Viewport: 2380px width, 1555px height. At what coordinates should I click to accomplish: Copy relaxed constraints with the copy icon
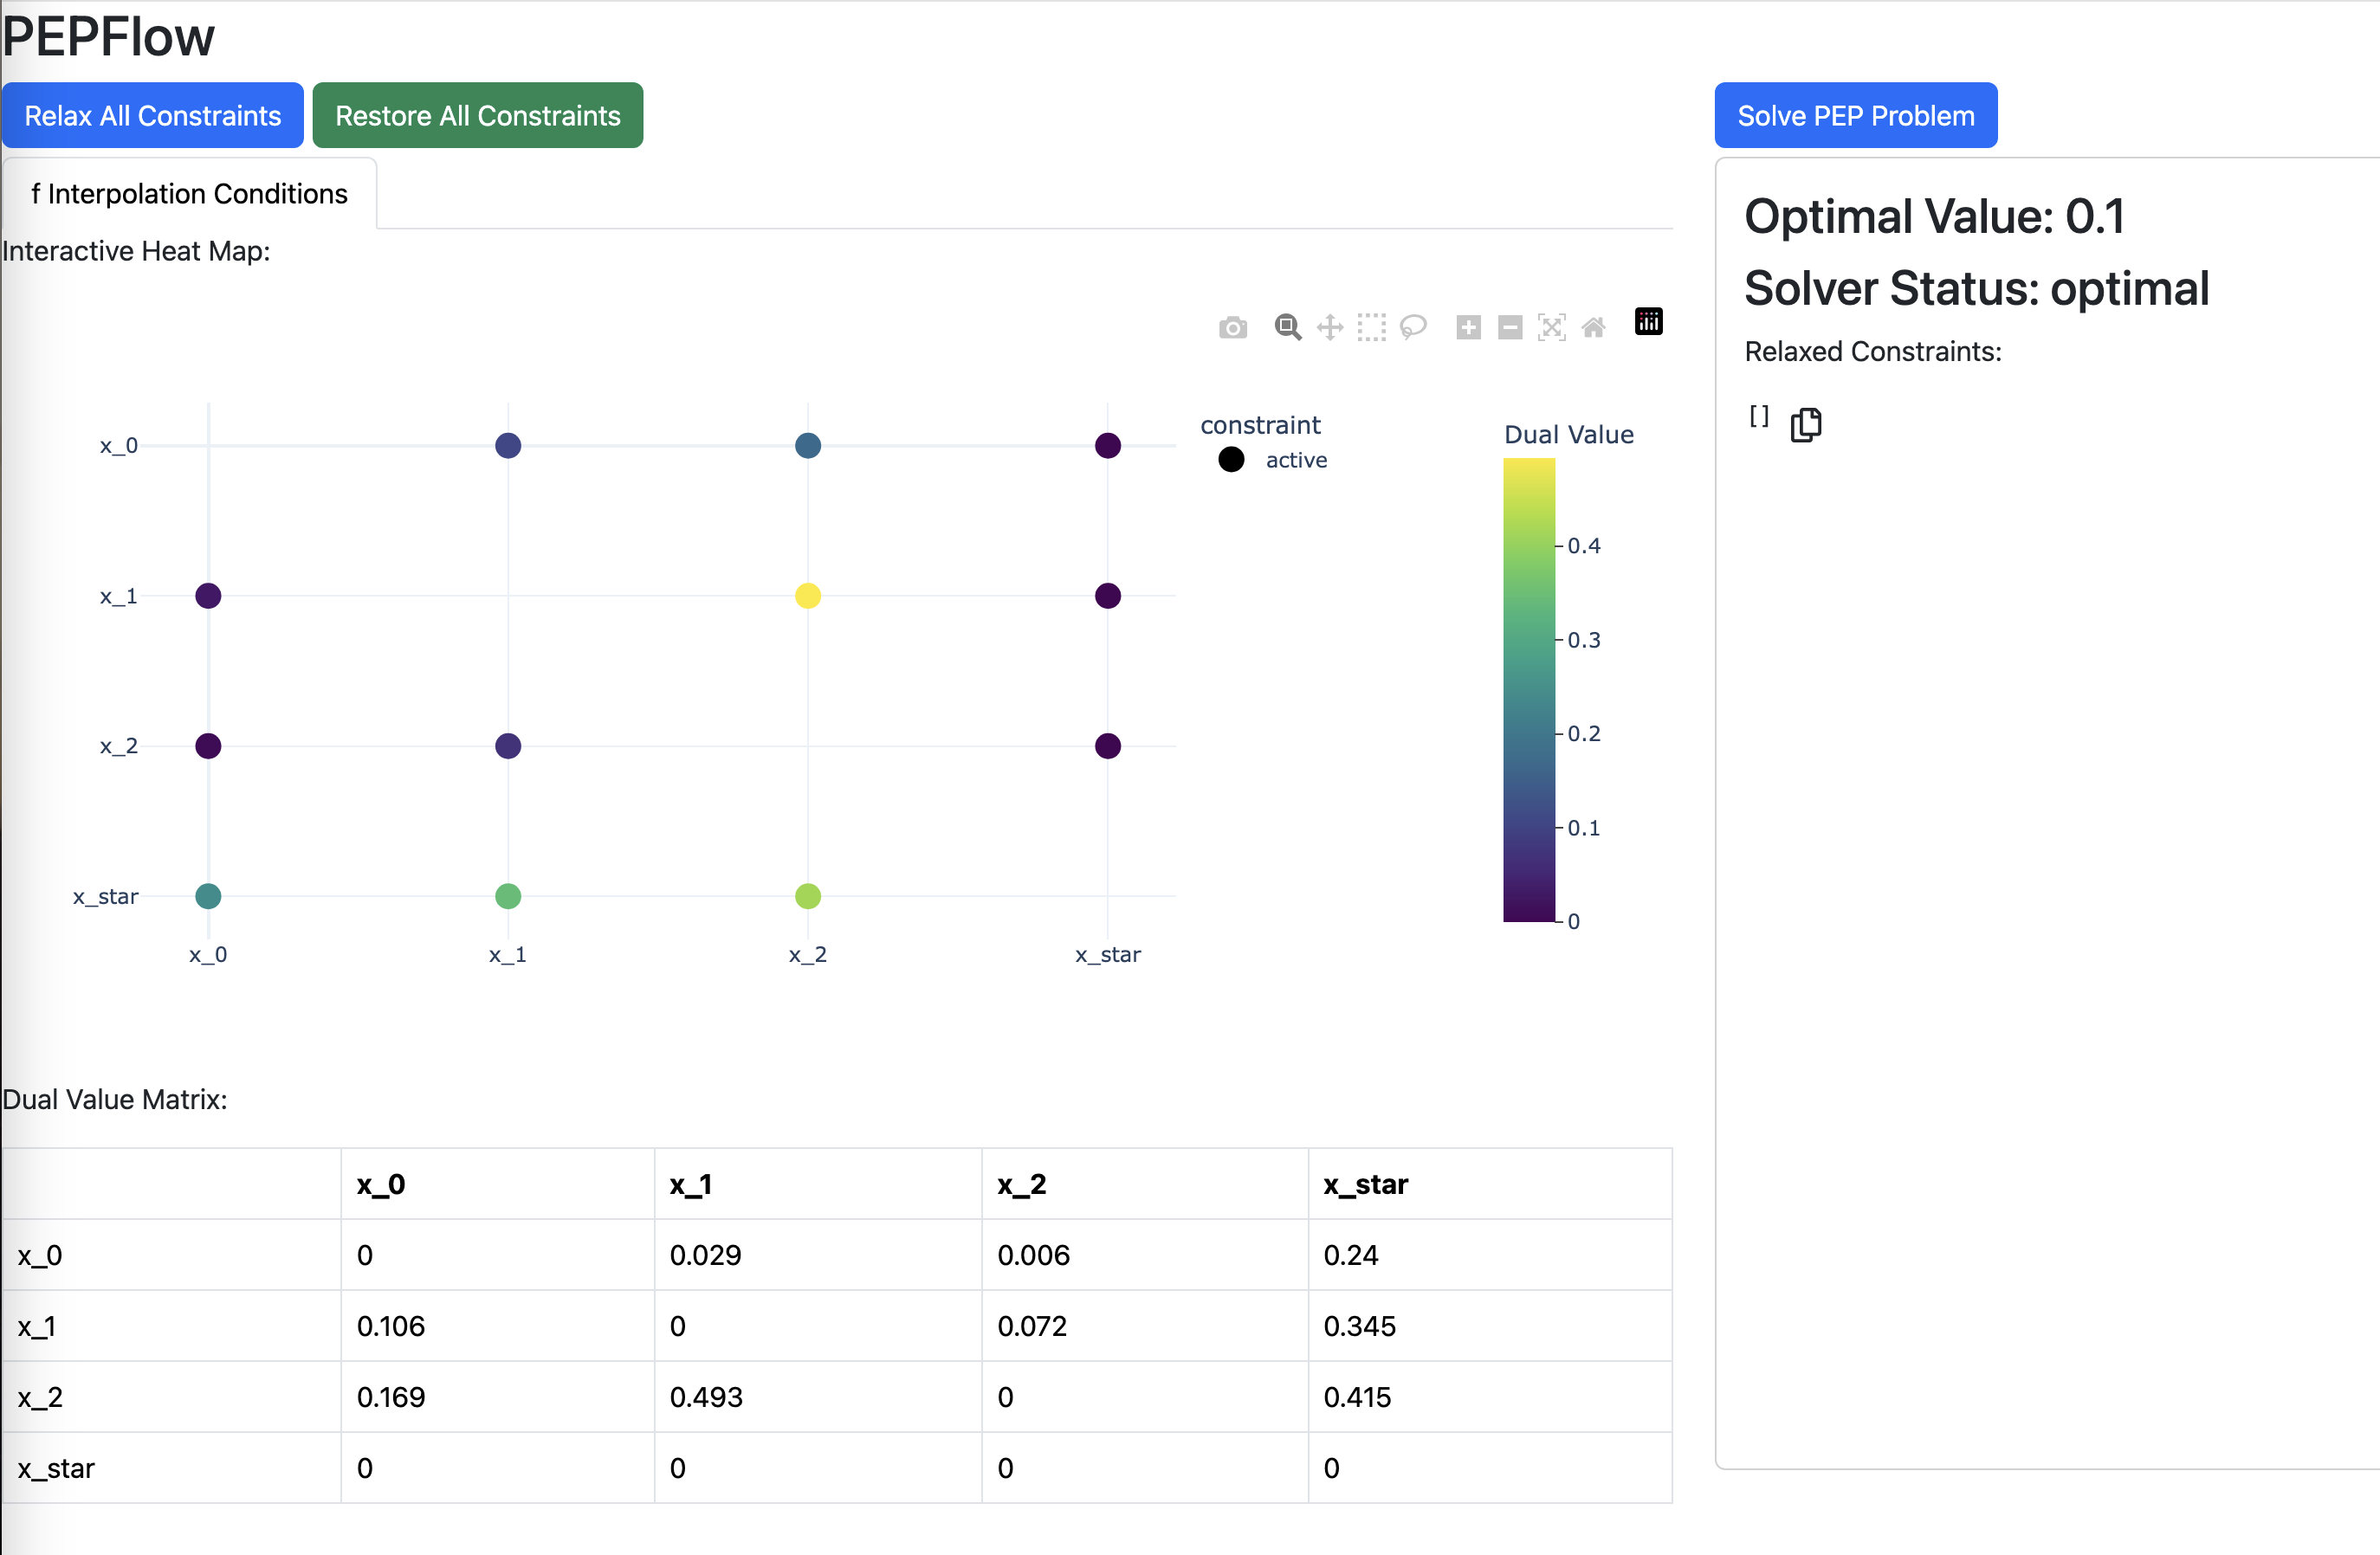pyautogui.click(x=1806, y=424)
